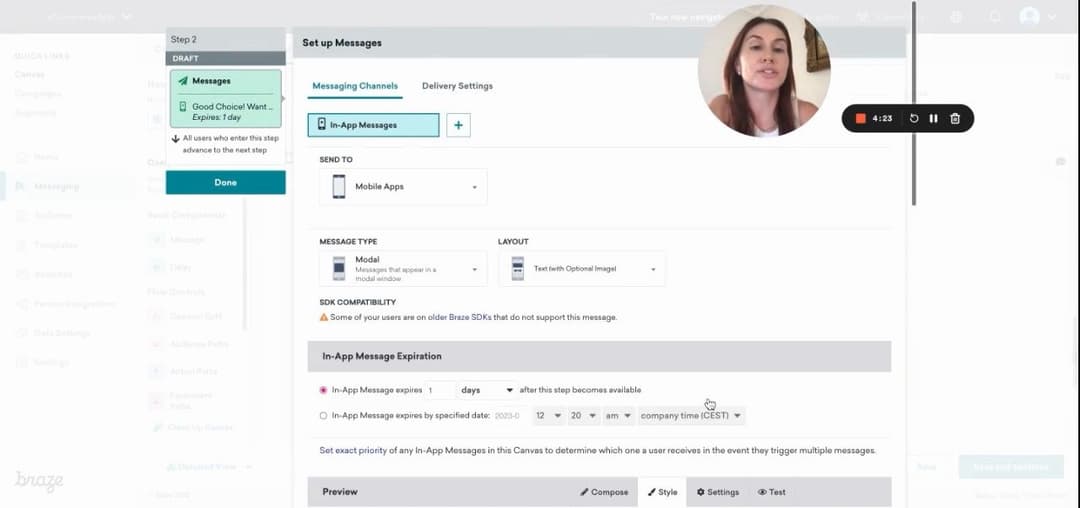Switch to the Delivery Settings tab
This screenshot has width=1080, height=508.
[x=457, y=86]
